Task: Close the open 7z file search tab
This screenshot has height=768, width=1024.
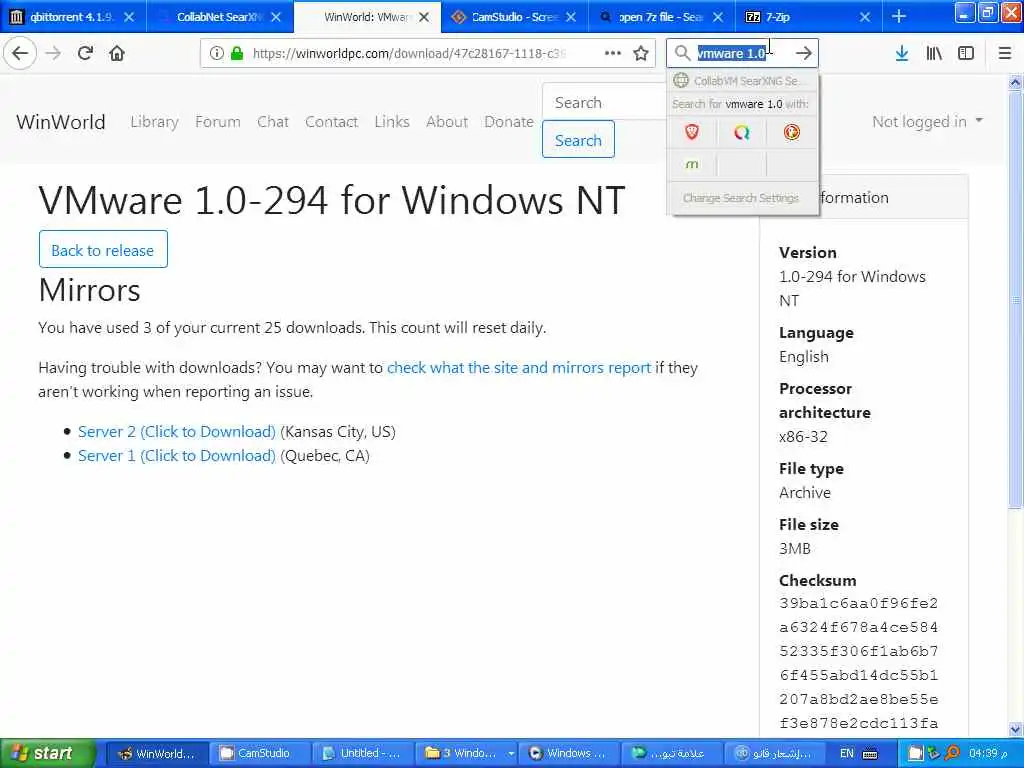Action: pyautogui.click(x=718, y=17)
